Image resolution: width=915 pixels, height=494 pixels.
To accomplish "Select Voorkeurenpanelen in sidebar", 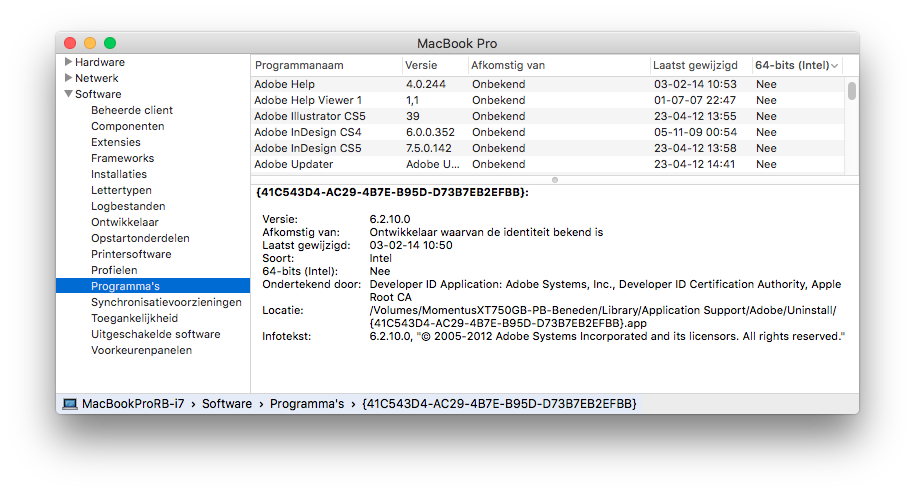I will [x=142, y=351].
